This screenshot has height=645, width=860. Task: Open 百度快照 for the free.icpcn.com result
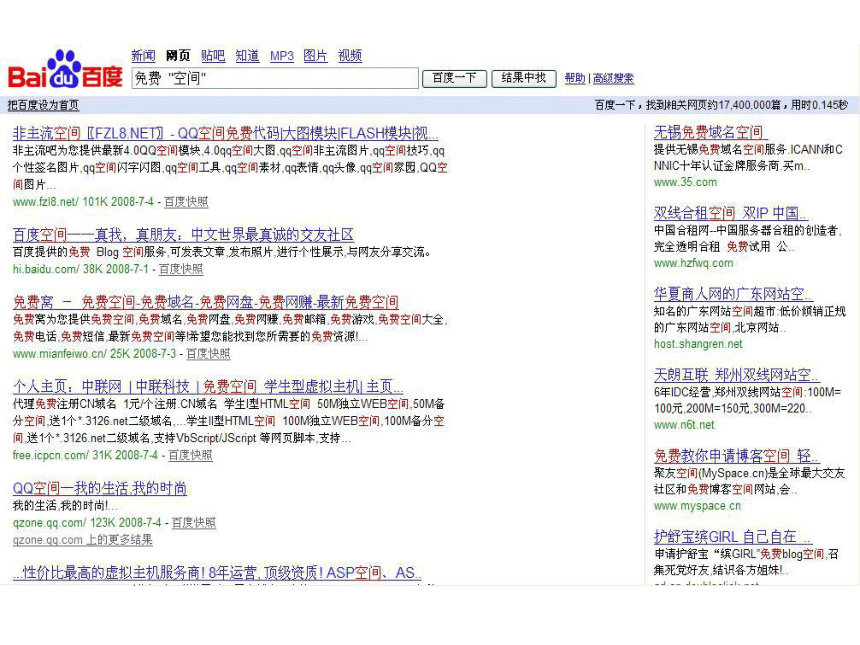[190, 455]
